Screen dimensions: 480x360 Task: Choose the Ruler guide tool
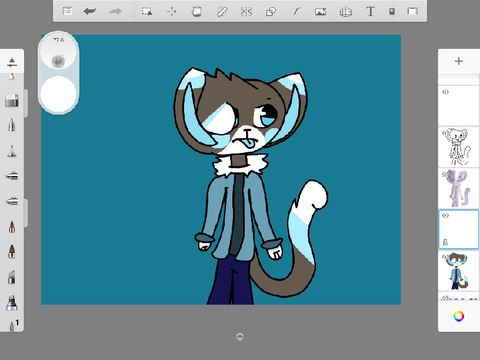click(222, 12)
